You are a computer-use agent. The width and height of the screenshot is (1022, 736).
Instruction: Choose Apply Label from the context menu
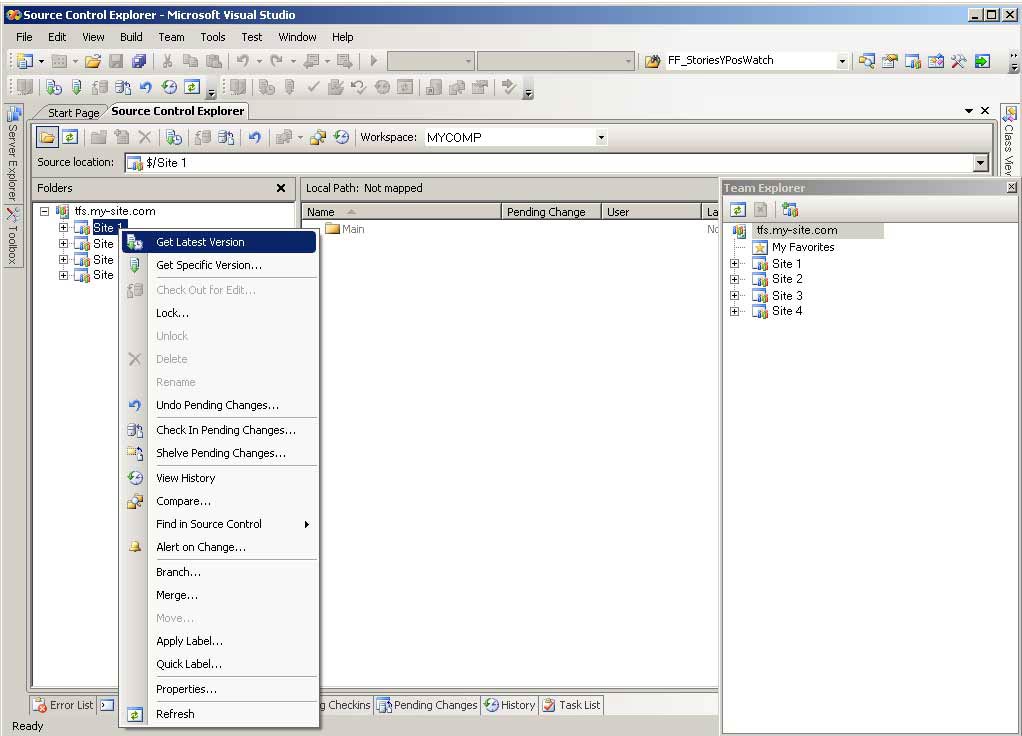click(x=220, y=641)
